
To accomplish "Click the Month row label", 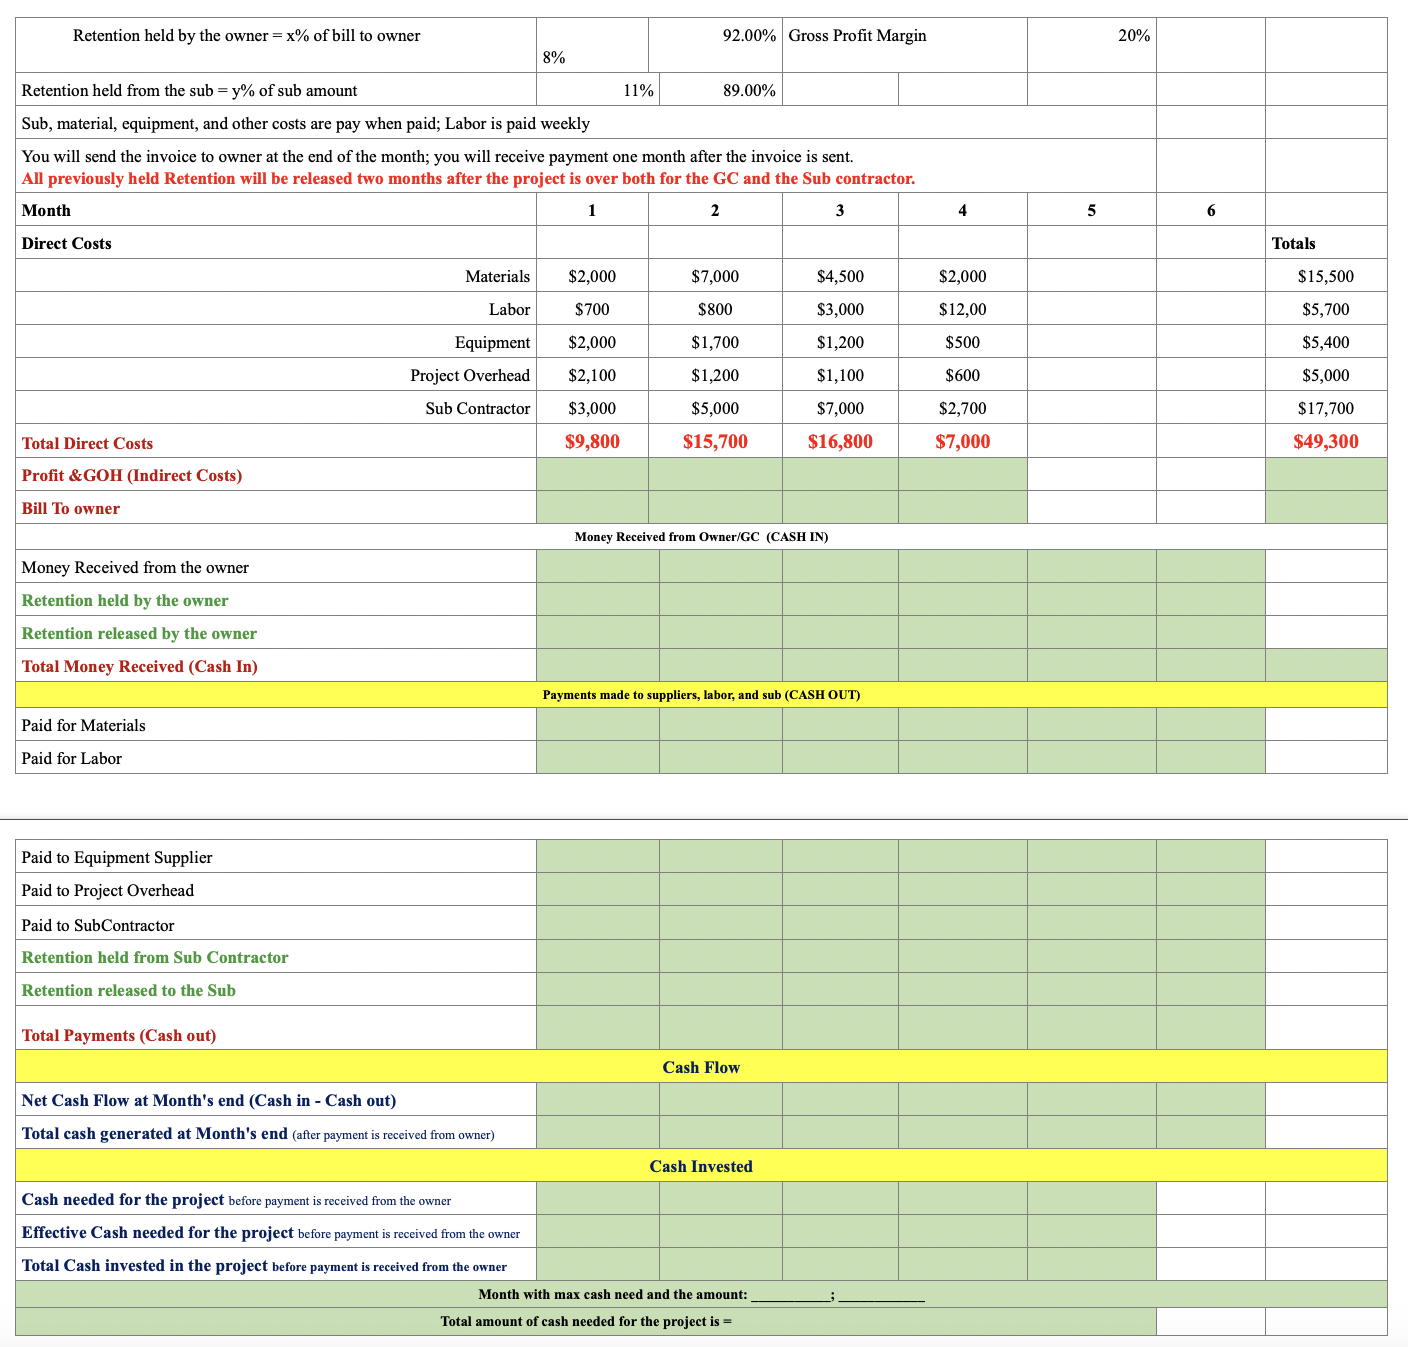I will click(x=46, y=210).
